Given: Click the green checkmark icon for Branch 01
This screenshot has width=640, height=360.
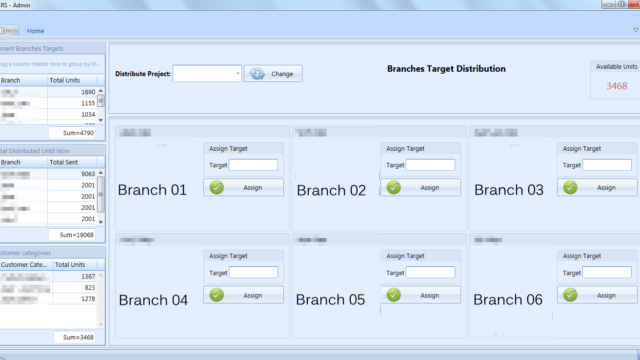Looking at the screenshot, I should pos(217,187).
